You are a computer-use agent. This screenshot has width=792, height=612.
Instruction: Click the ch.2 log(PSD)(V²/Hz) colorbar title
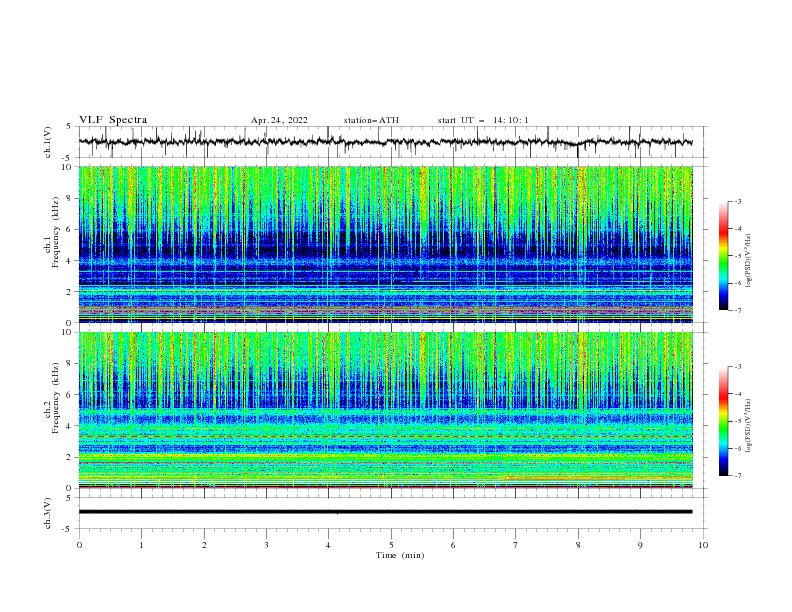tap(749, 425)
